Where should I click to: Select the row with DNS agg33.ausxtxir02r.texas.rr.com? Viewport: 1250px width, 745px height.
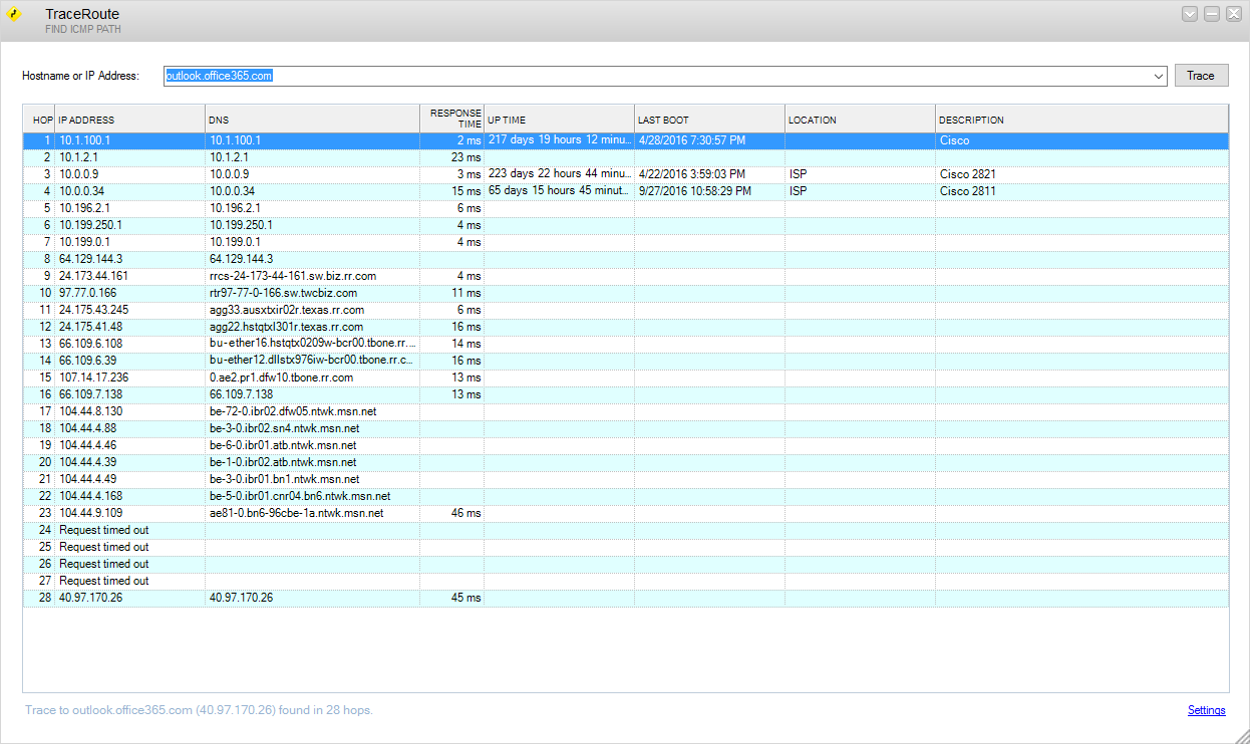pos(300,309)
